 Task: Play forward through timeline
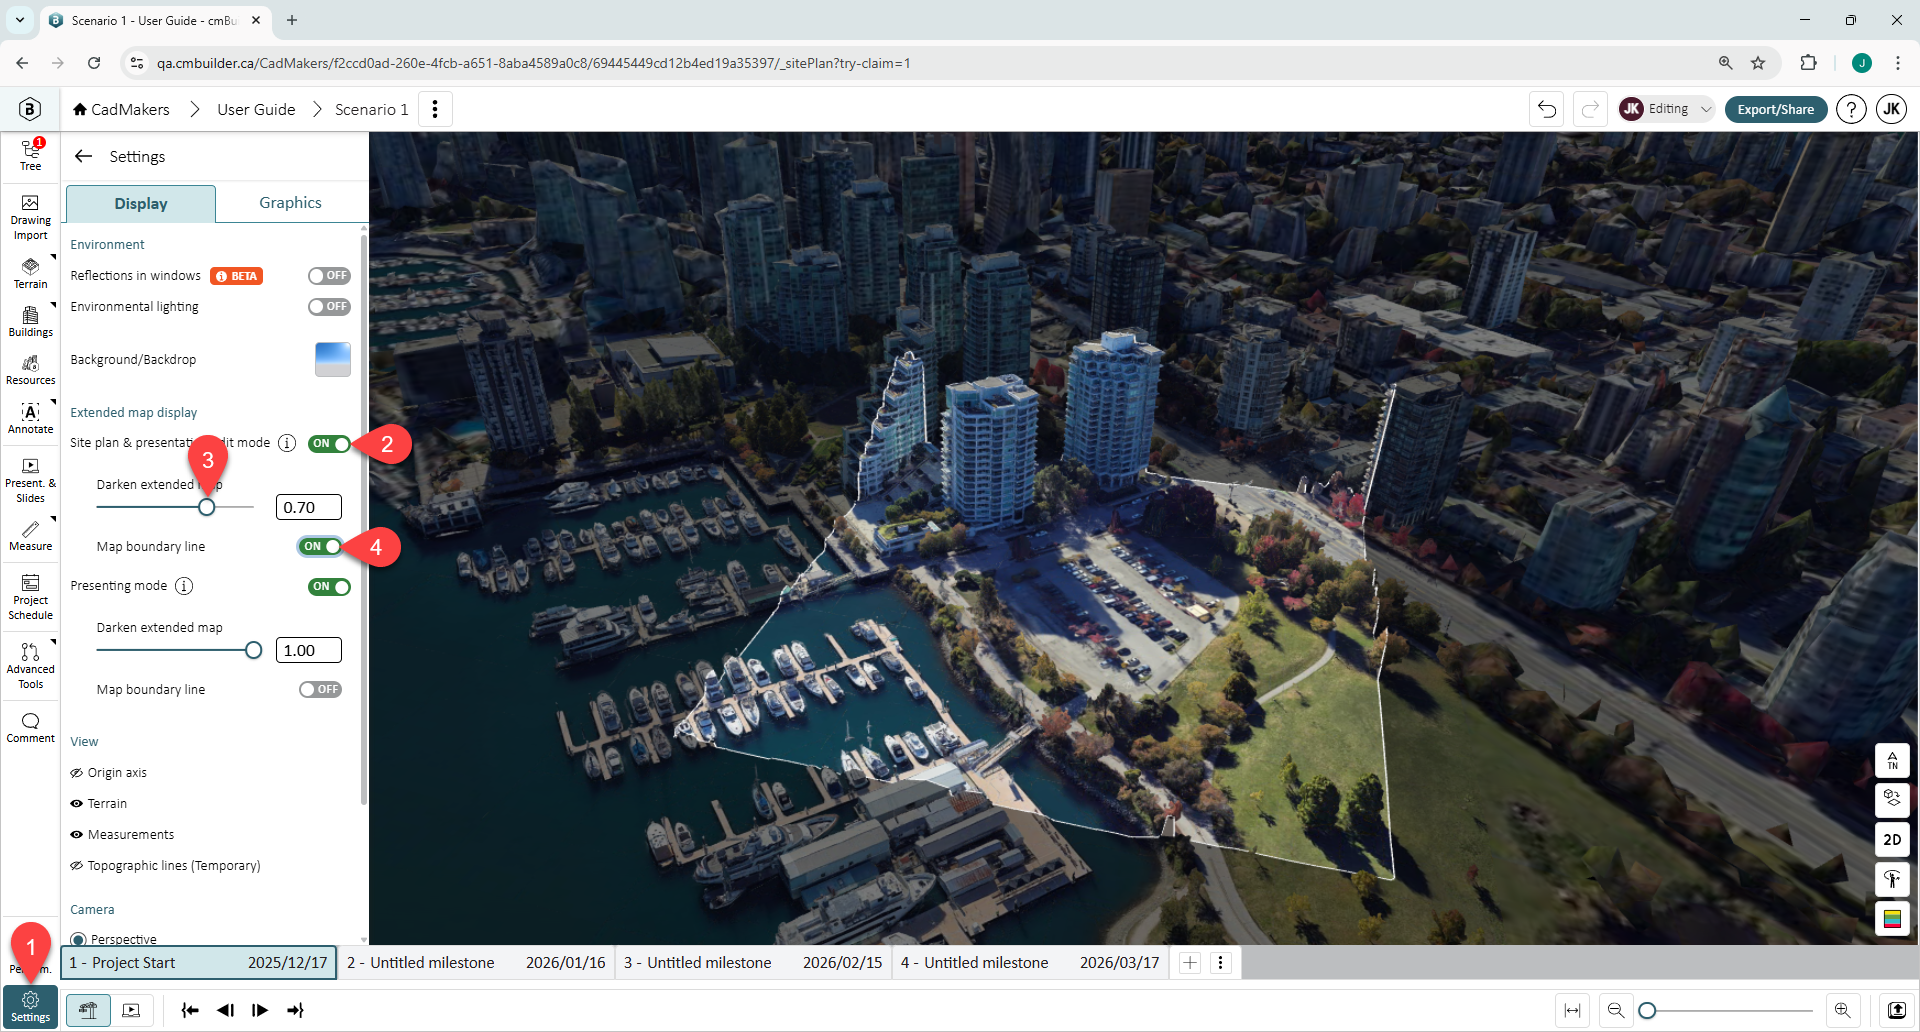pyautogui.click(x=260, y=1010)
